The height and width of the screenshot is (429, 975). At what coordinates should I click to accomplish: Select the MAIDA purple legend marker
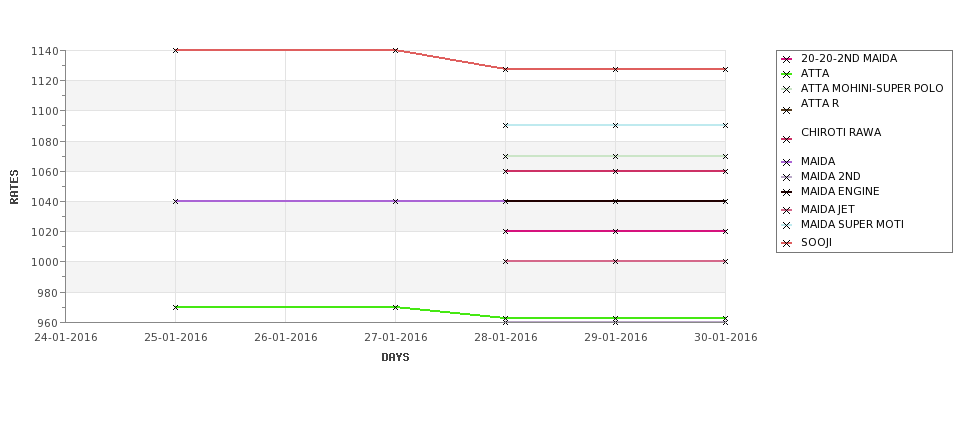[x=786, y=162]
